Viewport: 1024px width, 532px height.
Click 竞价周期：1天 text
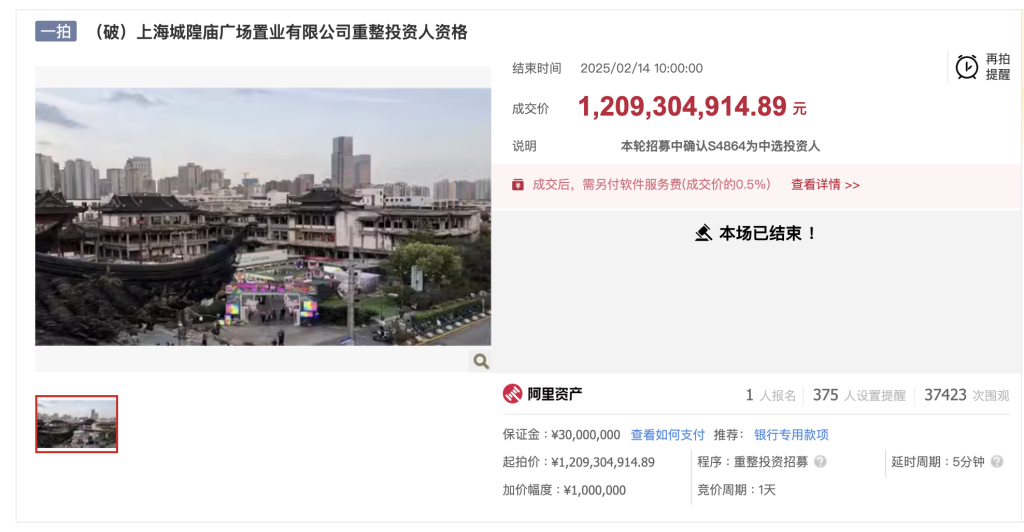tap(736, 490)
